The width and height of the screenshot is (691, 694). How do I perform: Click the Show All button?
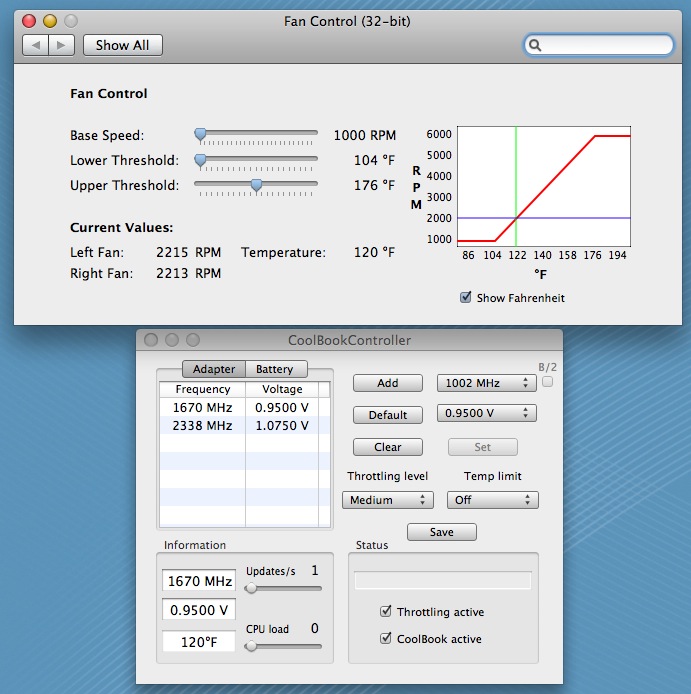click(x=123, y=45)
